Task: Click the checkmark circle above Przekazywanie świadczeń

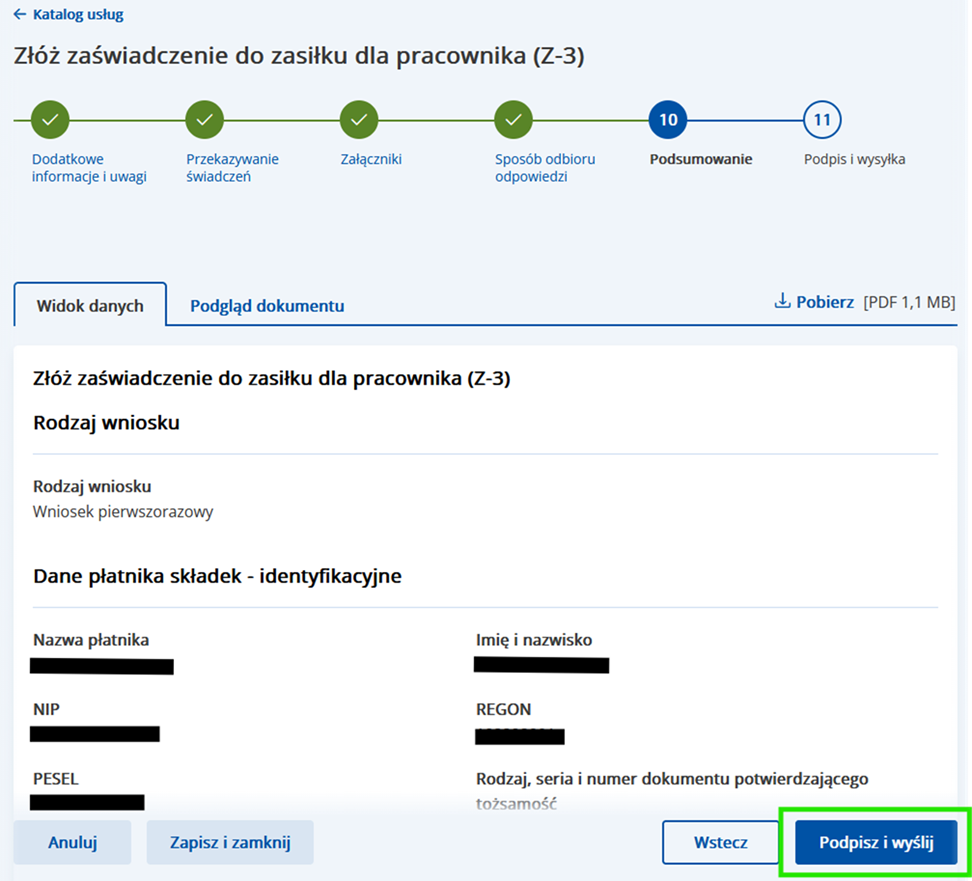Action: click(205, 120)
